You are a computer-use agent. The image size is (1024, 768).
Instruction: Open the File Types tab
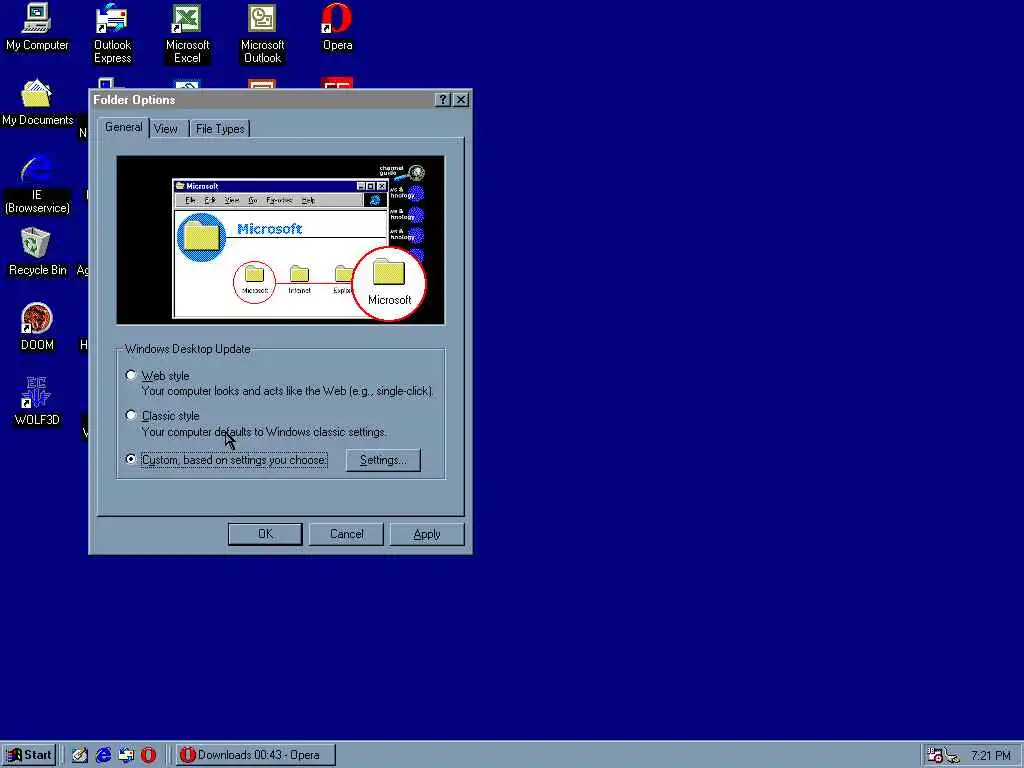[220, 129]
